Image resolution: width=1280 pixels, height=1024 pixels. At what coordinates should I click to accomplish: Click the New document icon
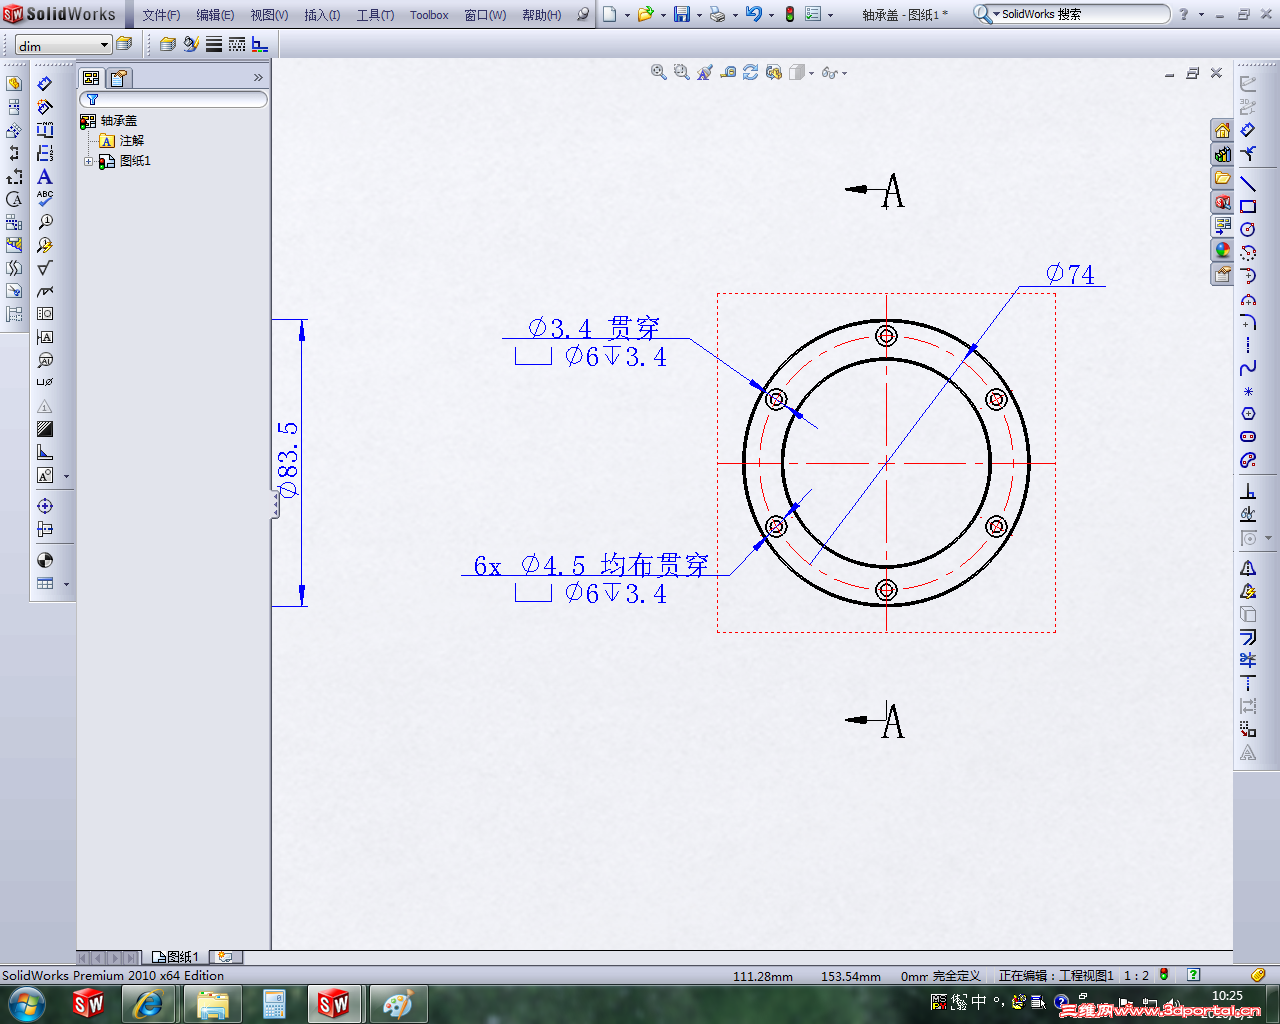click(x=609, y=14)
